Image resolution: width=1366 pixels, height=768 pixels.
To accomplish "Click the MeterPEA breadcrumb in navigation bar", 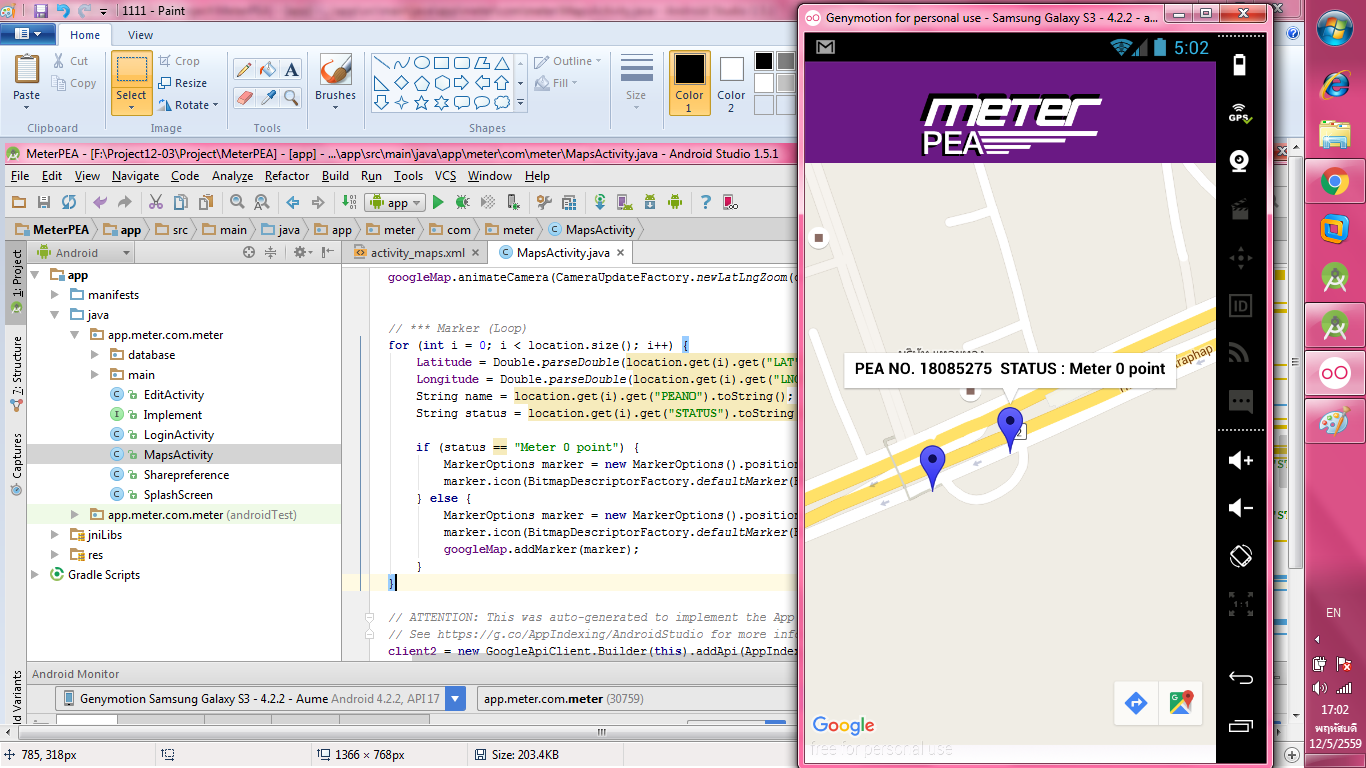I will pos(51,229).
